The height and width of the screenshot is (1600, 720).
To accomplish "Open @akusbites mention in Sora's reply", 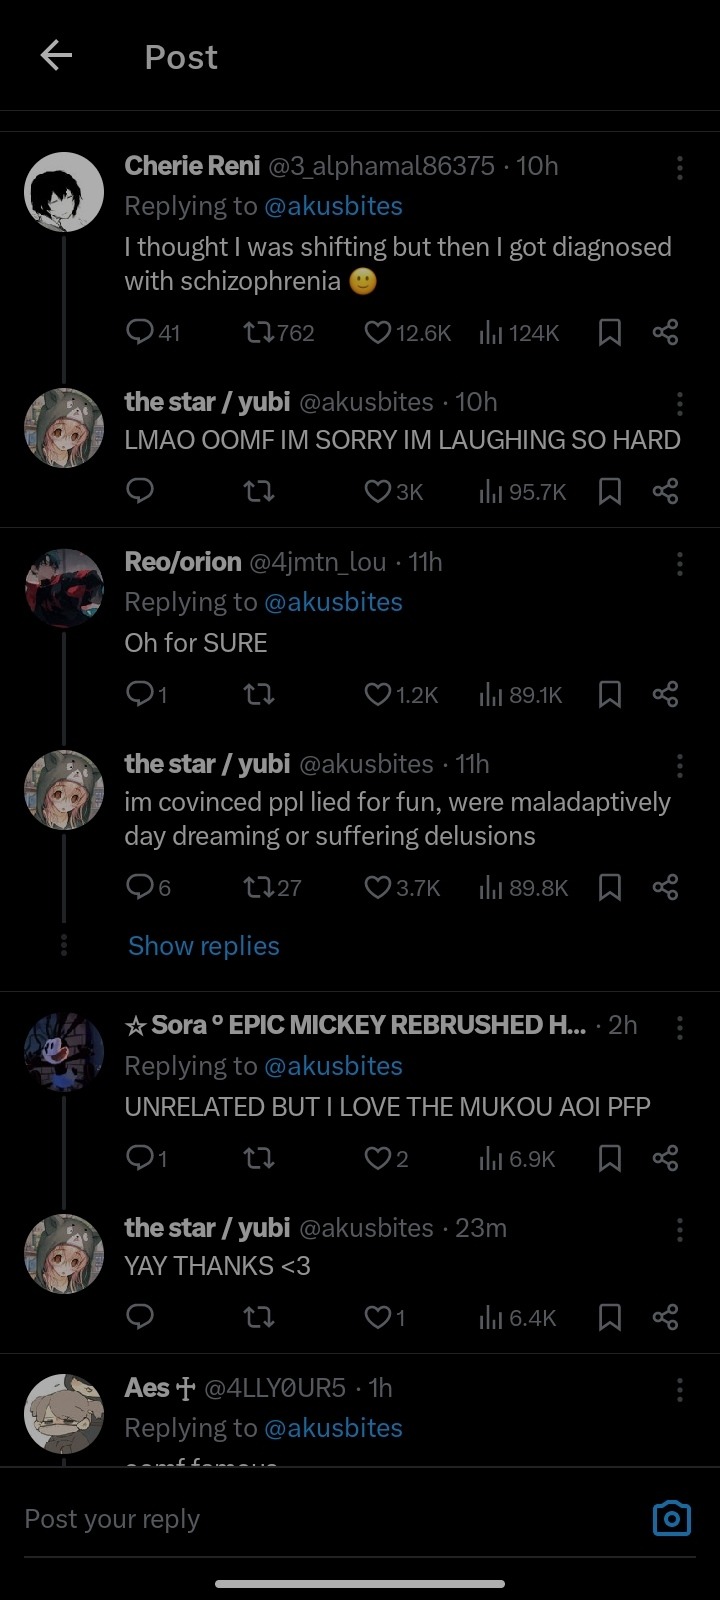I will pos(333,1066).
